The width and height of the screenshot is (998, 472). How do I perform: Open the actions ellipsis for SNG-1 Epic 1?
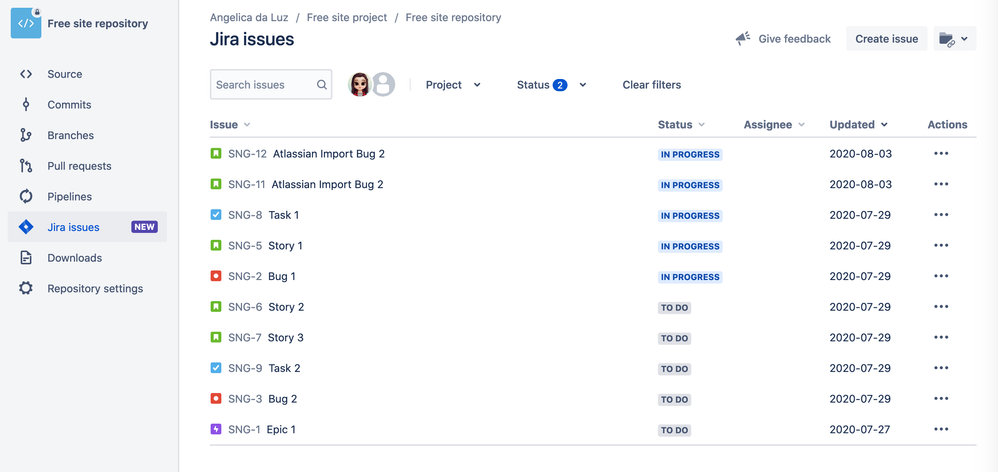click(x=941, y=429)
